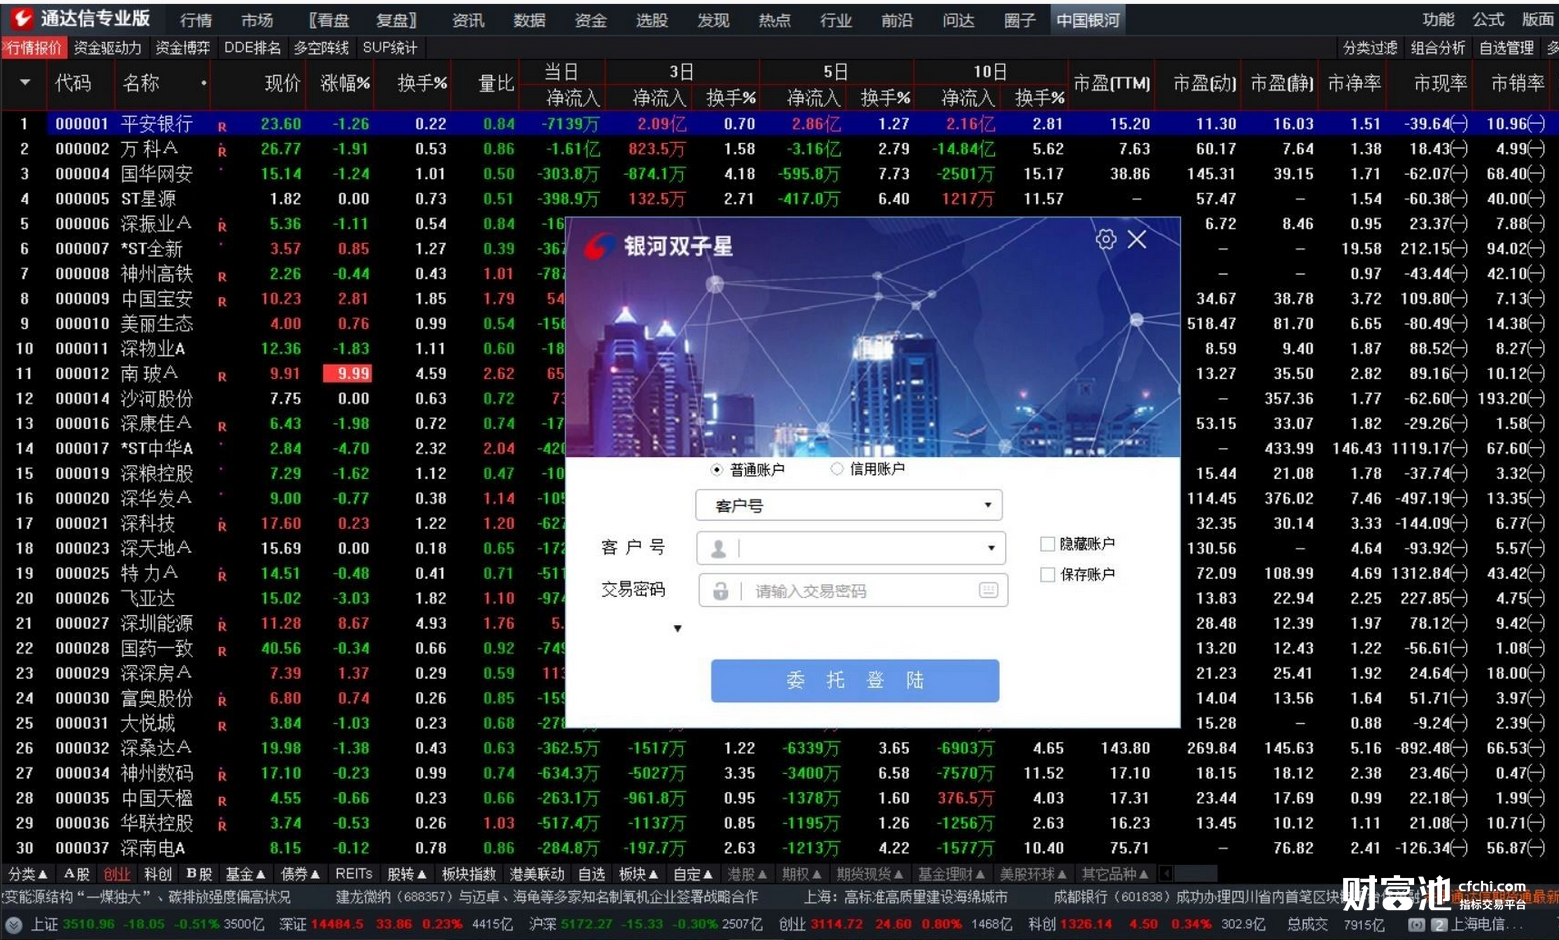Expand the 期权▲ bottom tab menu
The image size is (1559, 940).
click(x=801, y=874)
